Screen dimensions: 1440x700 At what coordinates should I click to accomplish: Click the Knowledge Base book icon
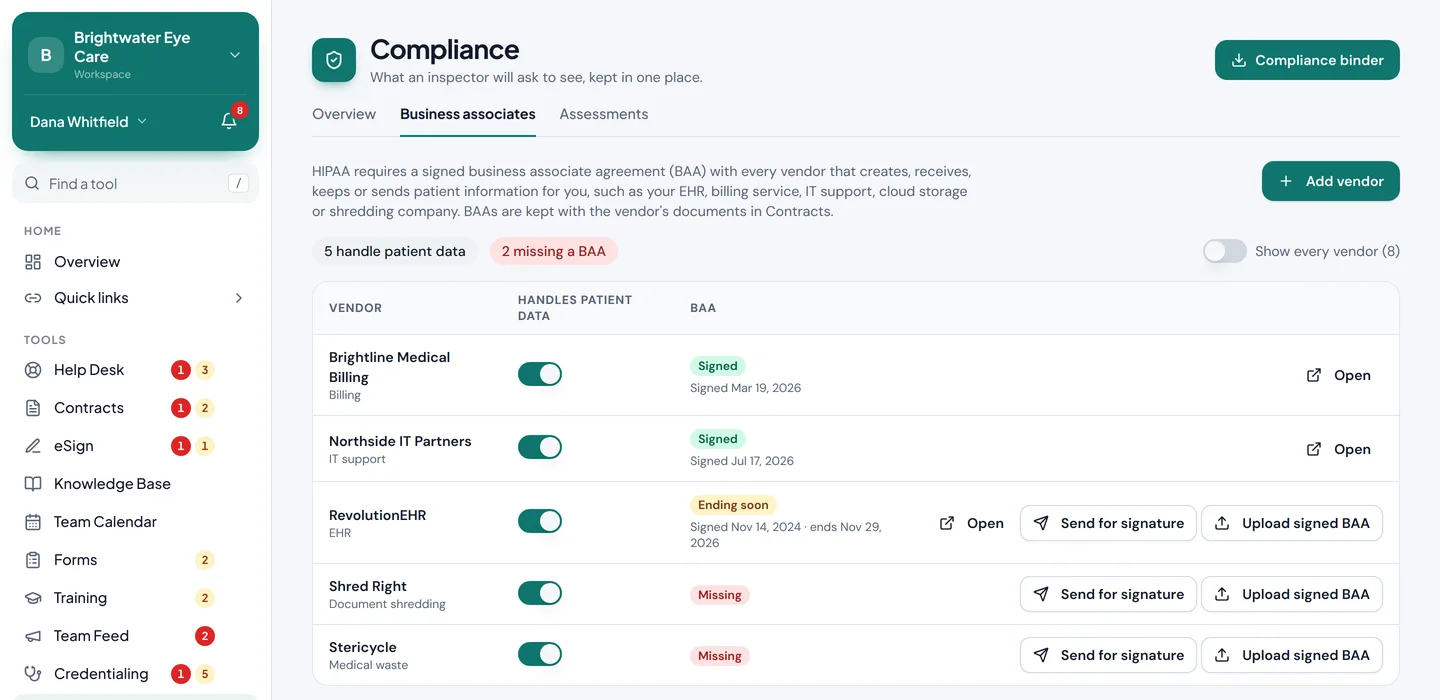[33, 484]
